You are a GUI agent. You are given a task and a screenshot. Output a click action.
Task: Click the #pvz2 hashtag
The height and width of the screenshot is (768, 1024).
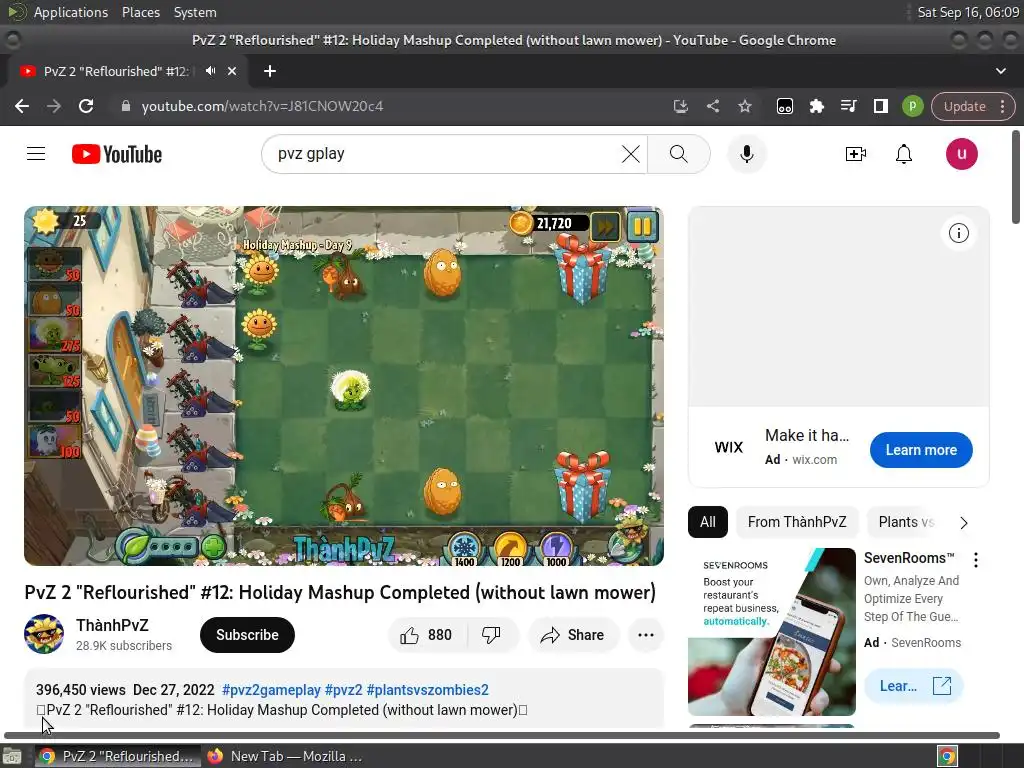point(344,690)
